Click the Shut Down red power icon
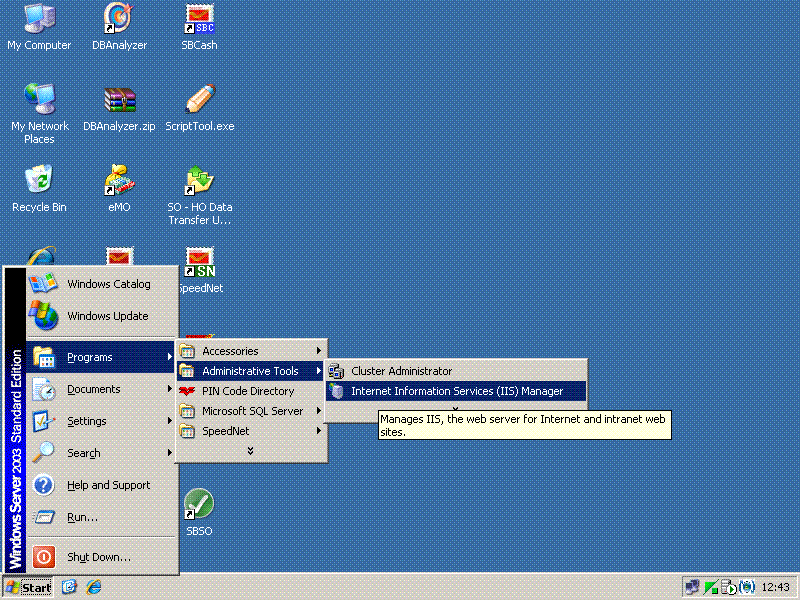 point(44,557)
